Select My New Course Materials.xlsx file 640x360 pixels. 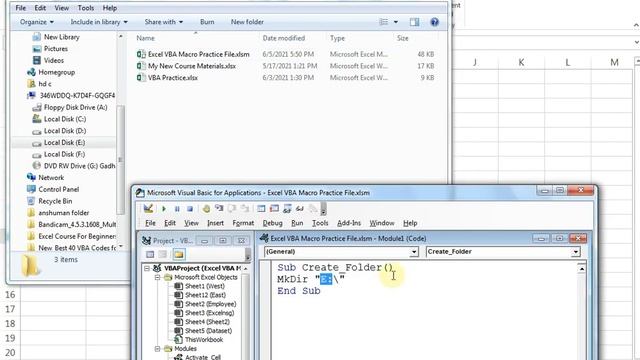[192, 66]
